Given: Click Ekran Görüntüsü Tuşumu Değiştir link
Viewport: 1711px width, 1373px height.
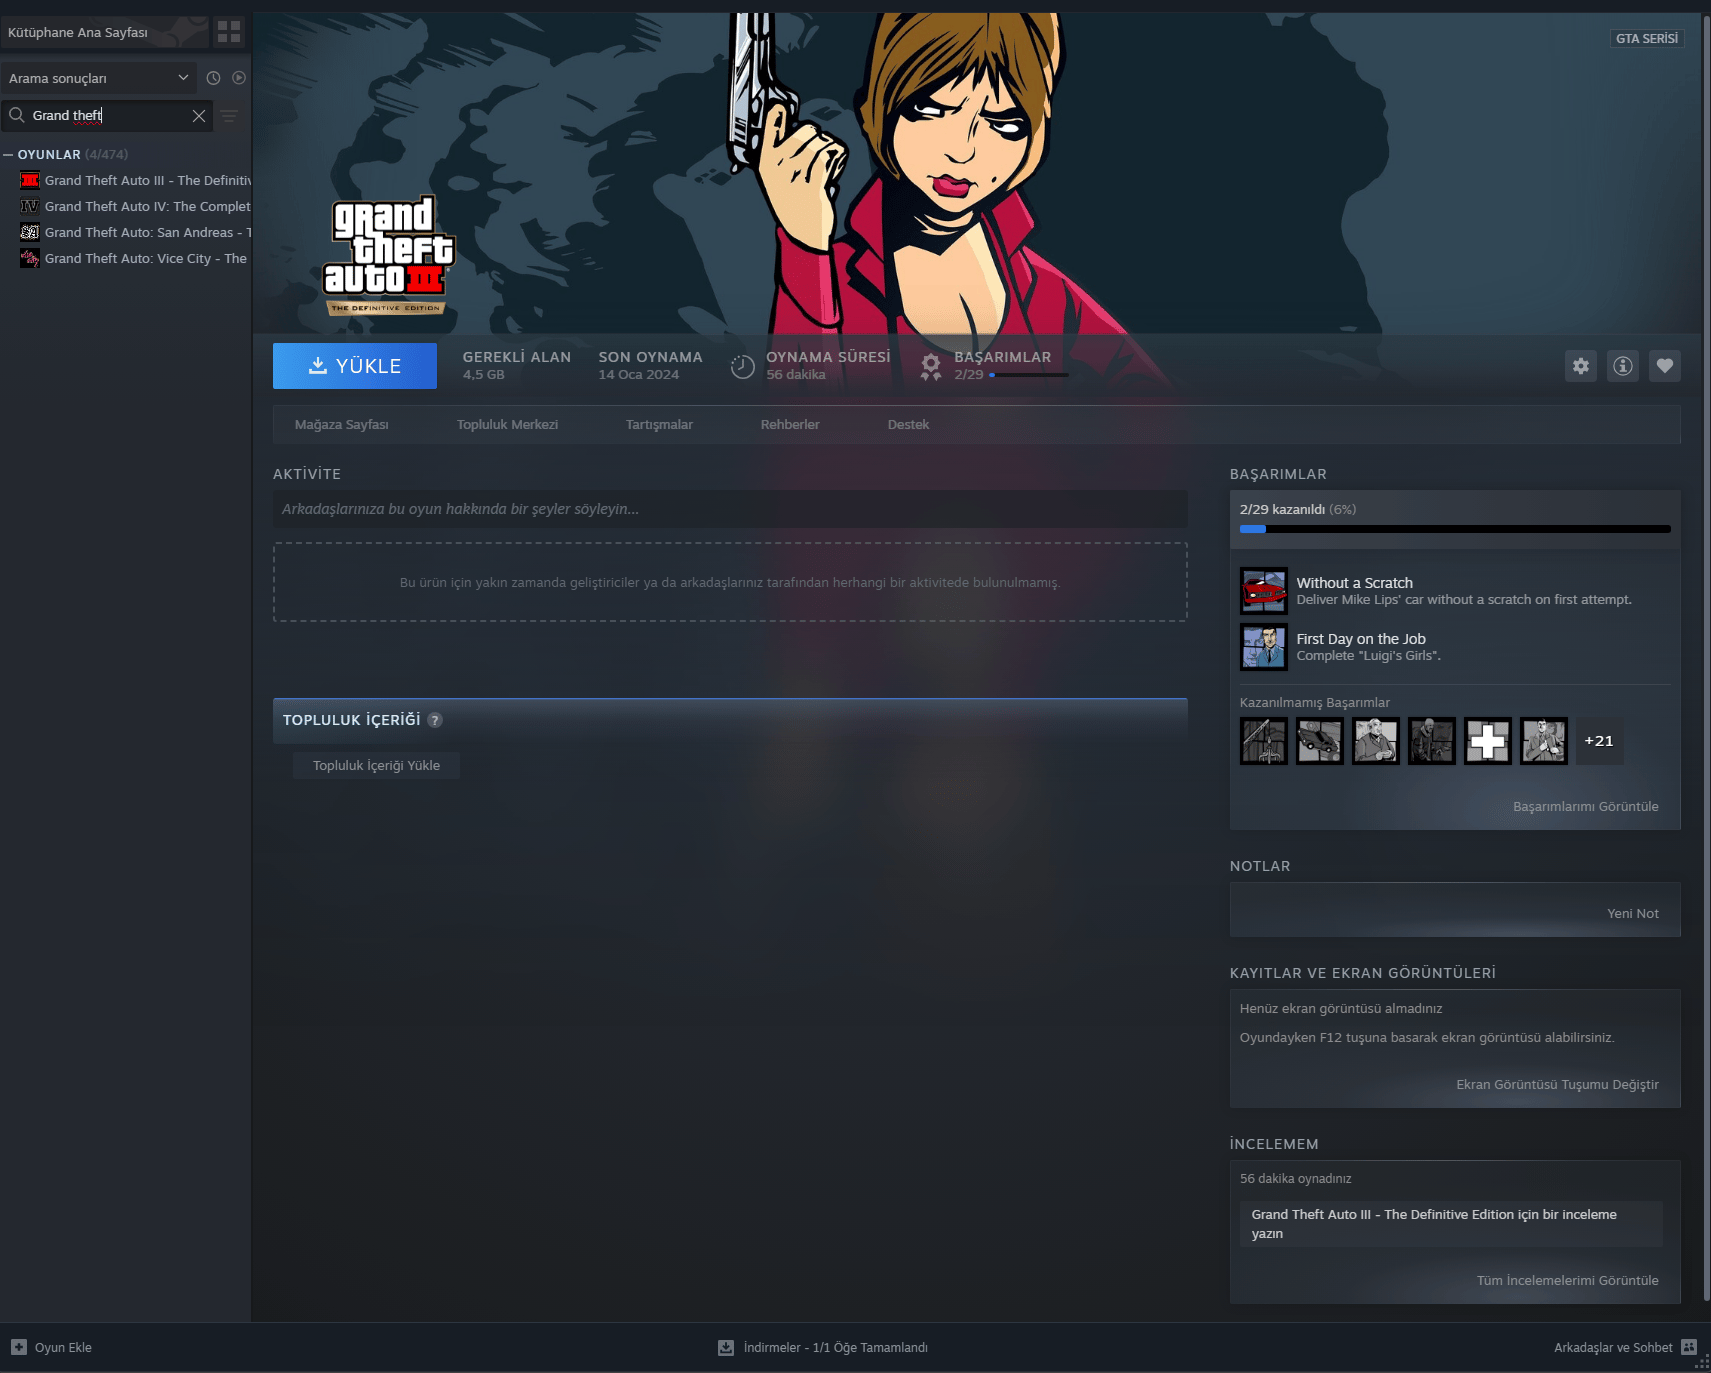Looking at the screenshot, I should pyautogui.click(x=1557, y=1085).
